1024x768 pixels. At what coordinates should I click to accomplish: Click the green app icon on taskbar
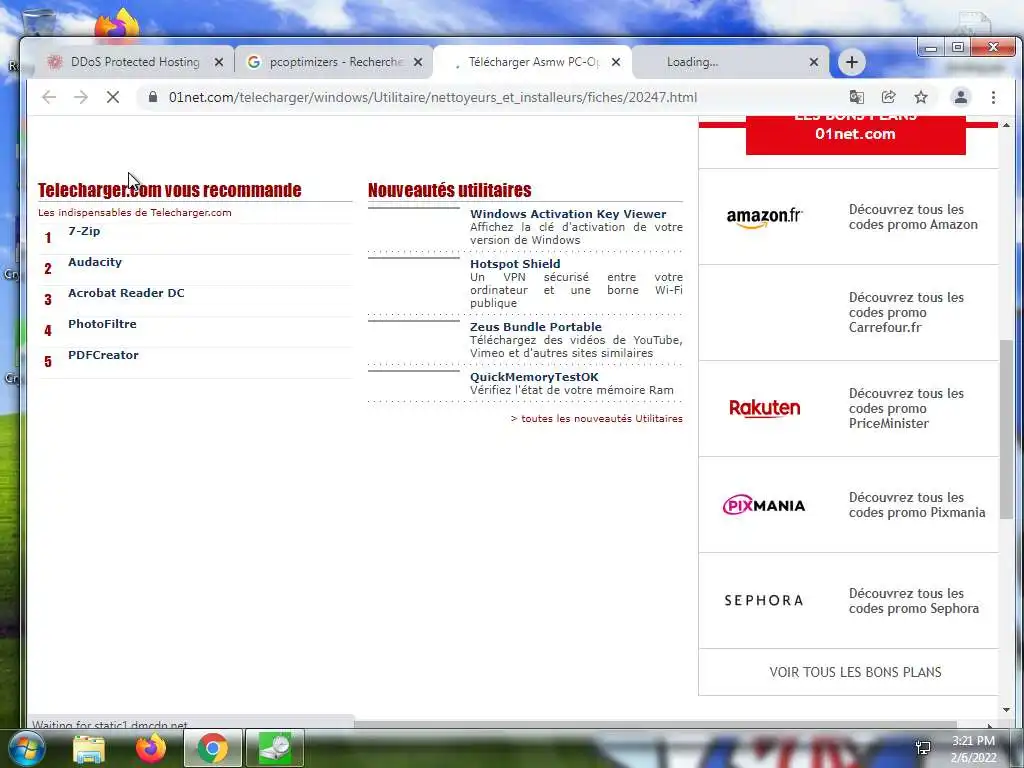(x=275, y=748)
